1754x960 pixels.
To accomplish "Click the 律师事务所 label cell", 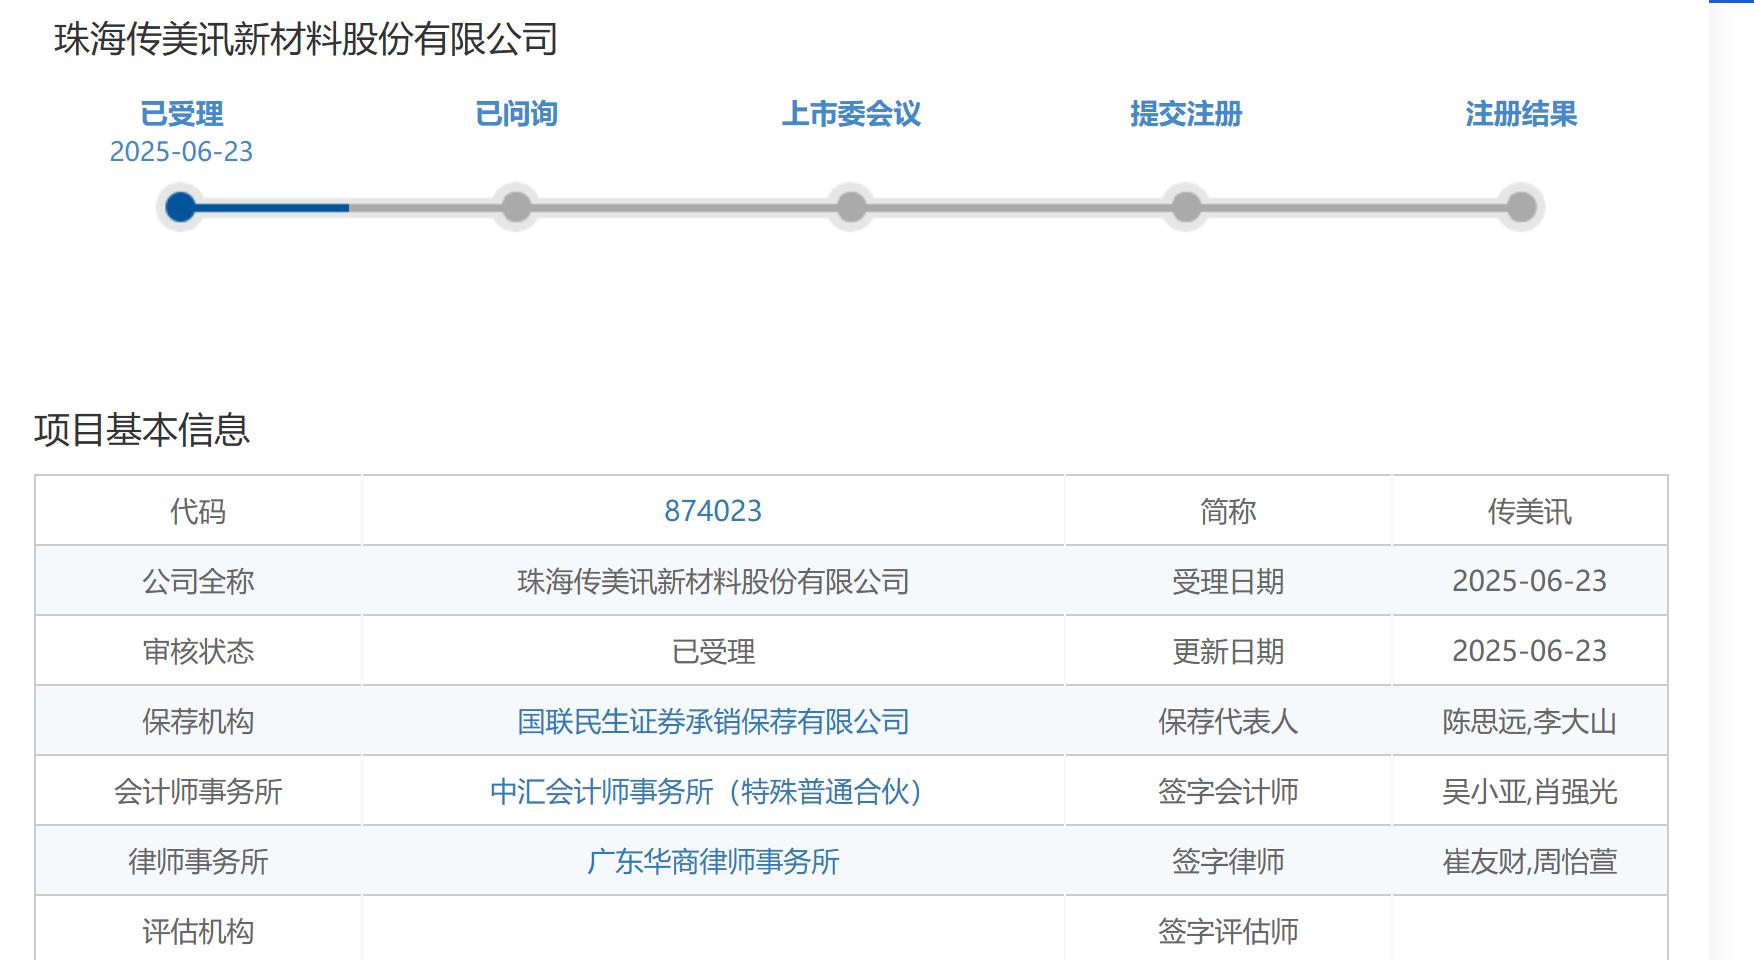I will (198, 861).
